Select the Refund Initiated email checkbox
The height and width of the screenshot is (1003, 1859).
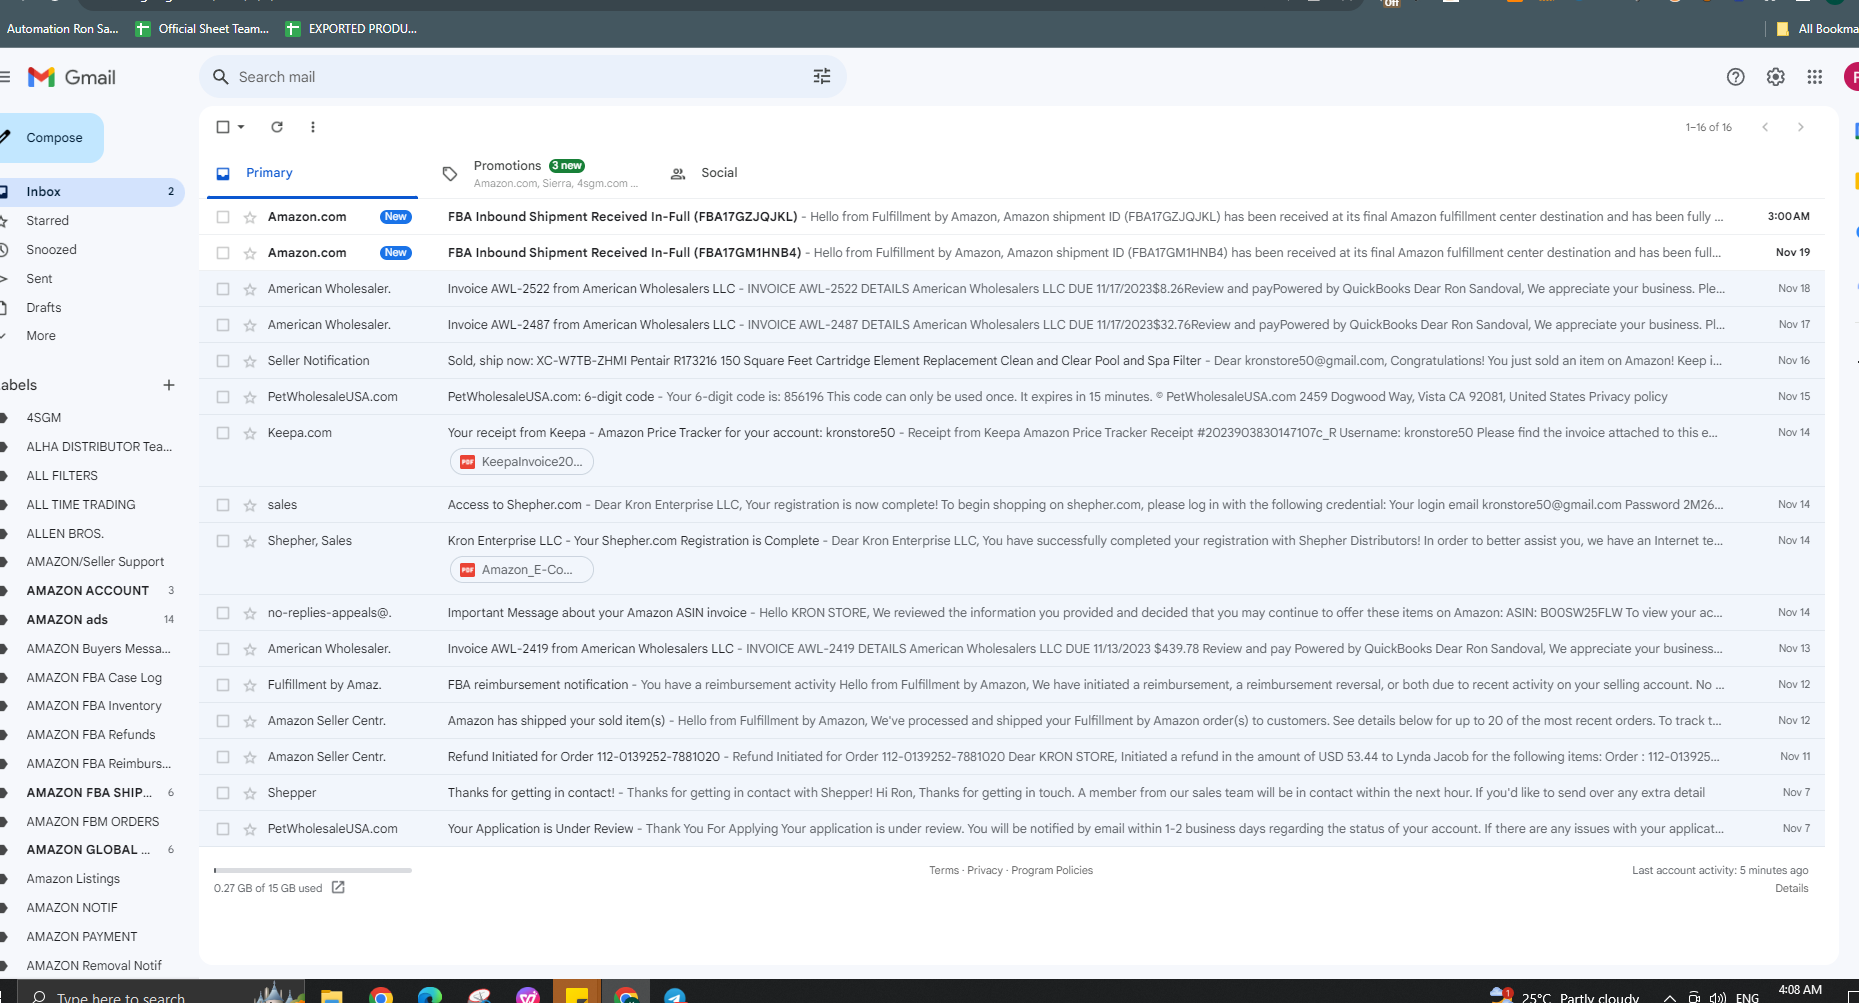point(223,757)
